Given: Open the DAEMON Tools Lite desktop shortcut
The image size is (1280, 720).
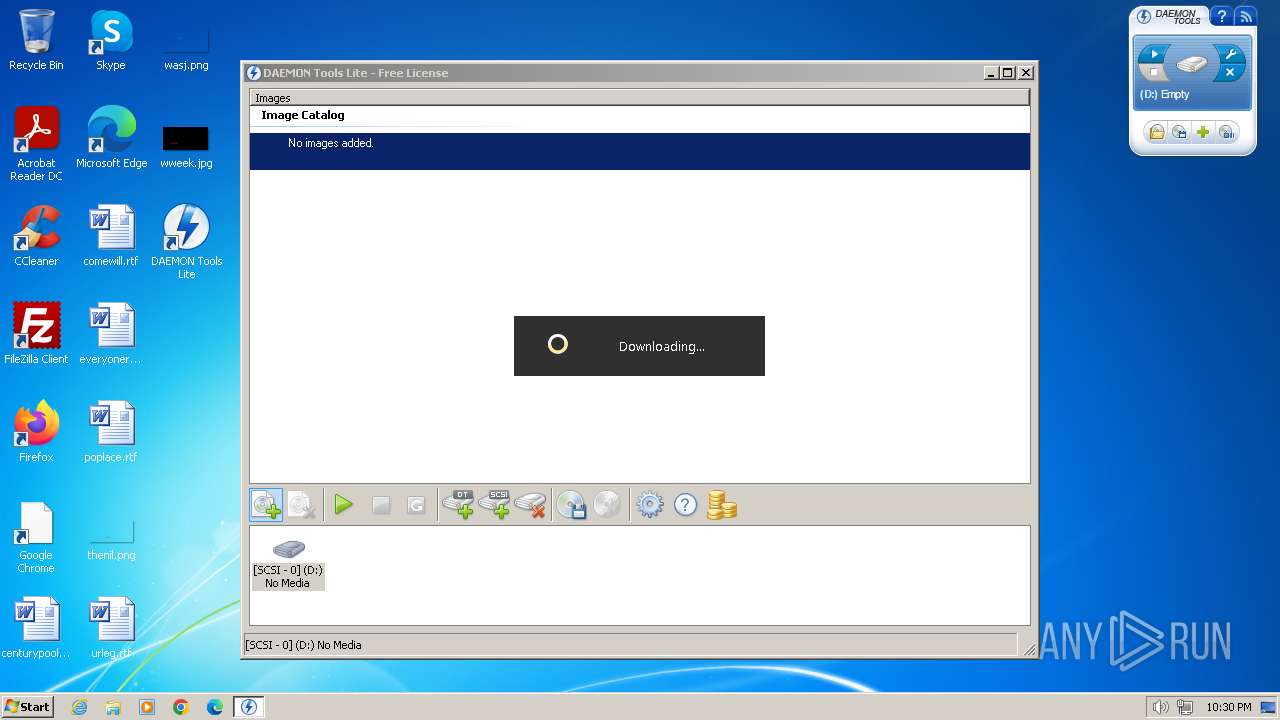Looking at the screenshot, I should pyautogui.click(x=186, y=242).
